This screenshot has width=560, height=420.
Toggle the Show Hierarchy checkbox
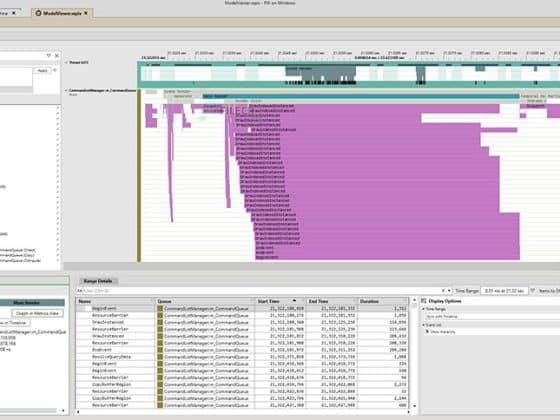[x=427, y=332]
